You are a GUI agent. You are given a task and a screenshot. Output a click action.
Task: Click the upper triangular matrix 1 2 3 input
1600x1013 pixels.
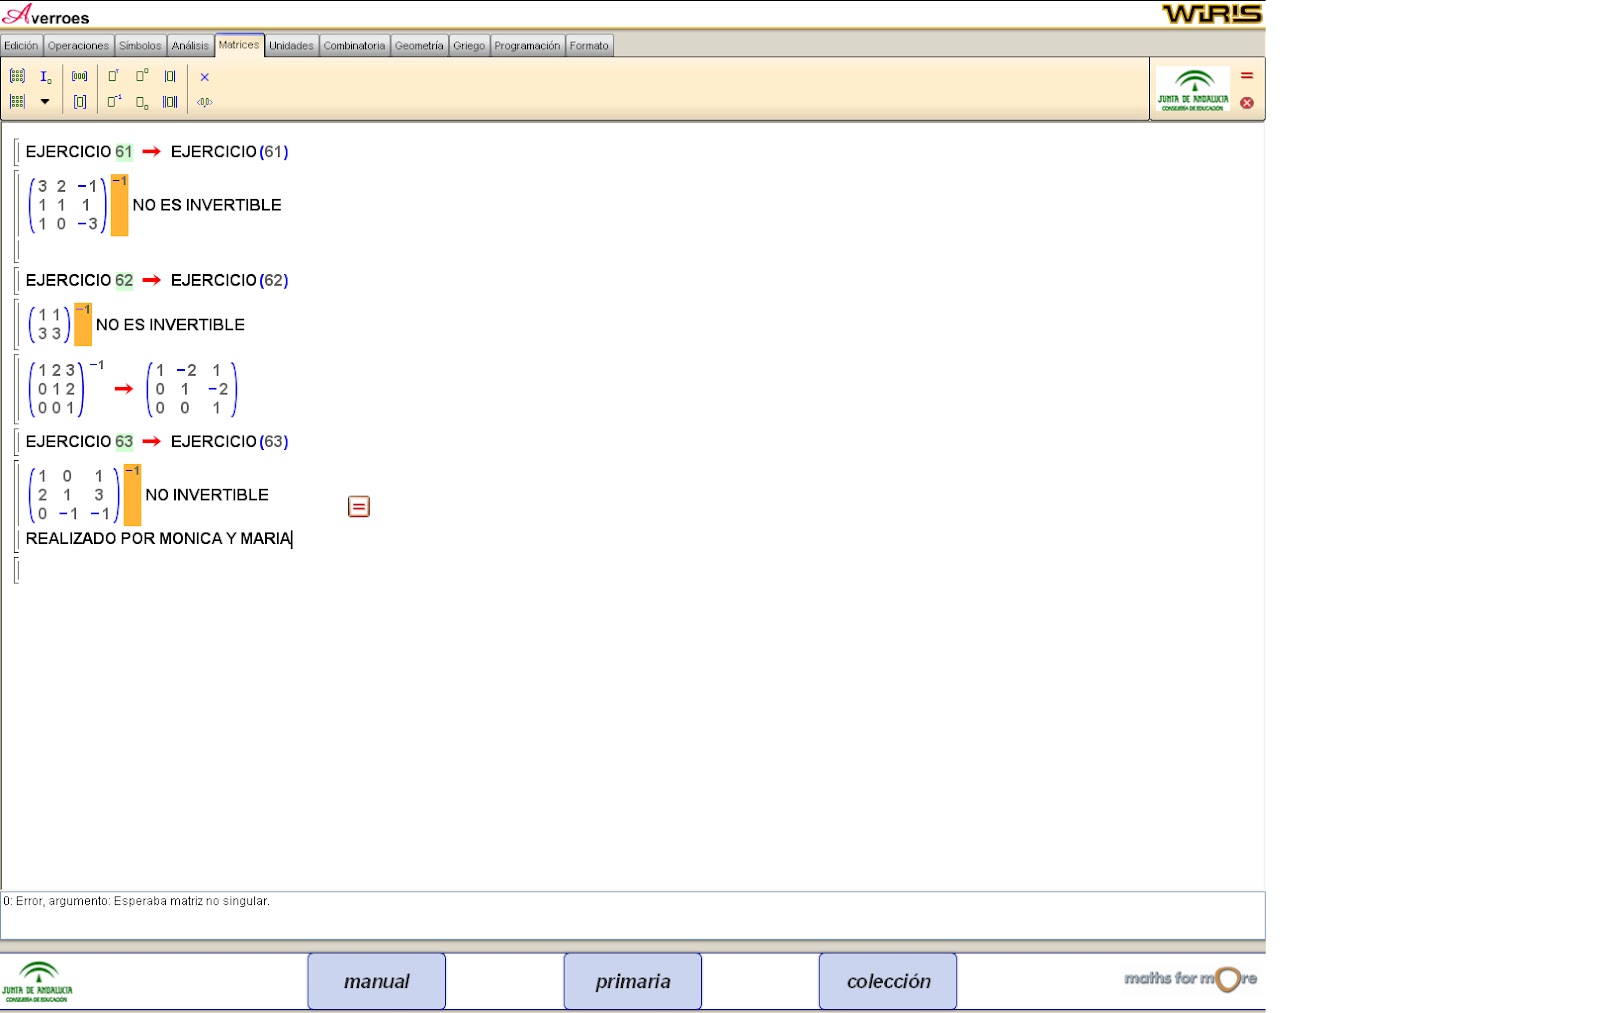coord(57,389)
